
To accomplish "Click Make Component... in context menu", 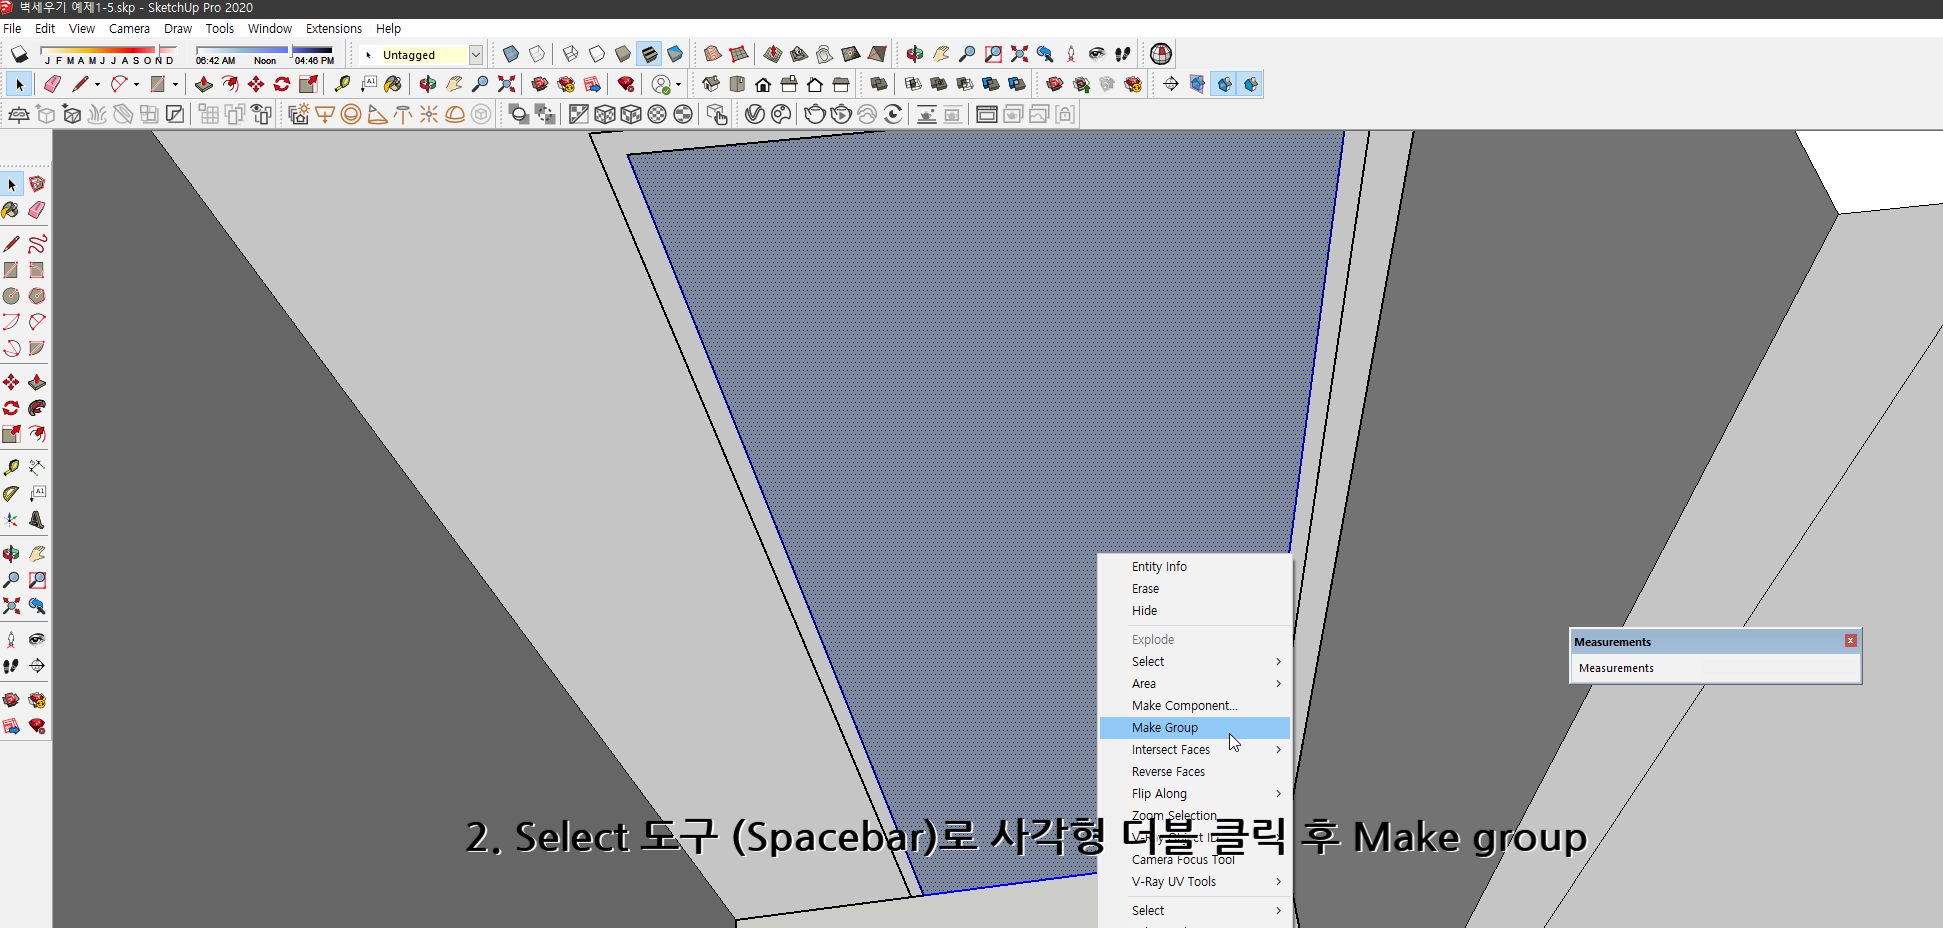I will click(1195, 706).
